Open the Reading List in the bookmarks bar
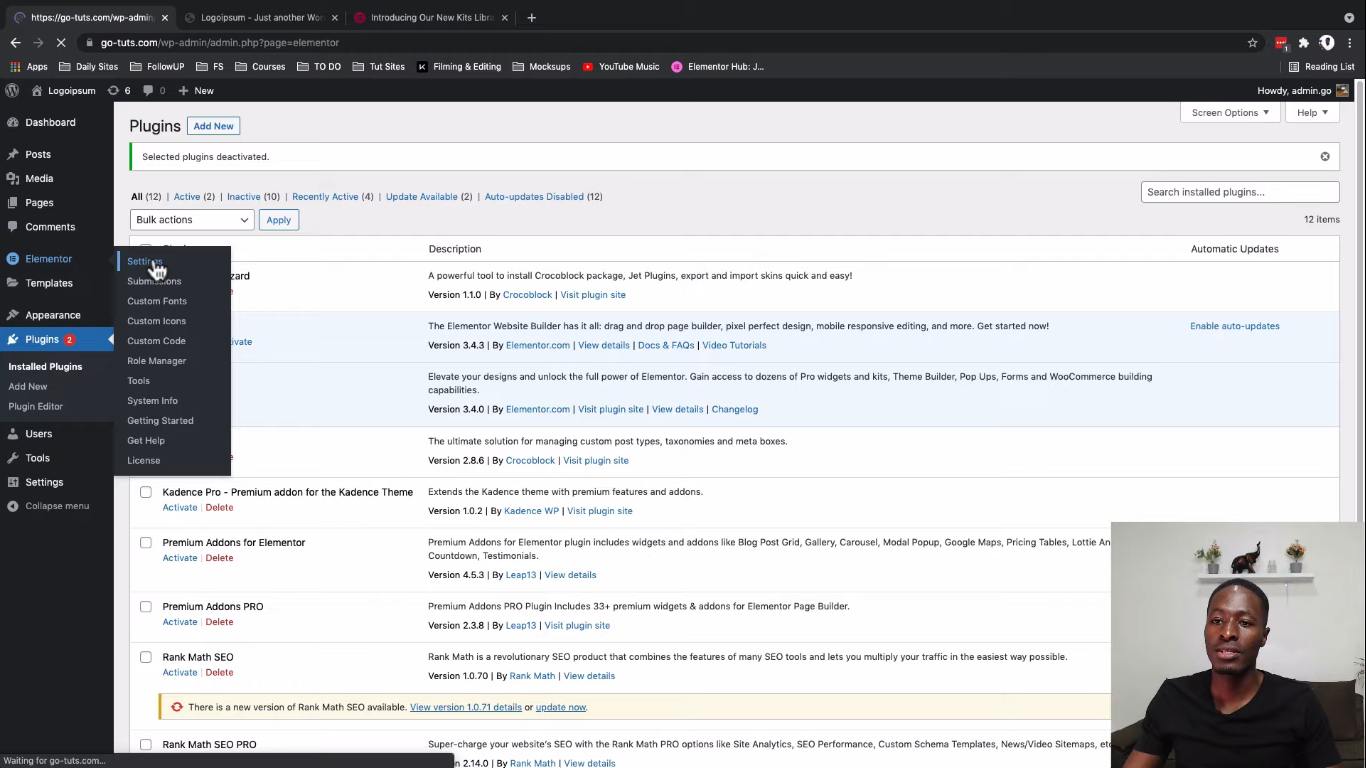Image resolution: width=1366 pixels, height=768 pixels. 1321,66
